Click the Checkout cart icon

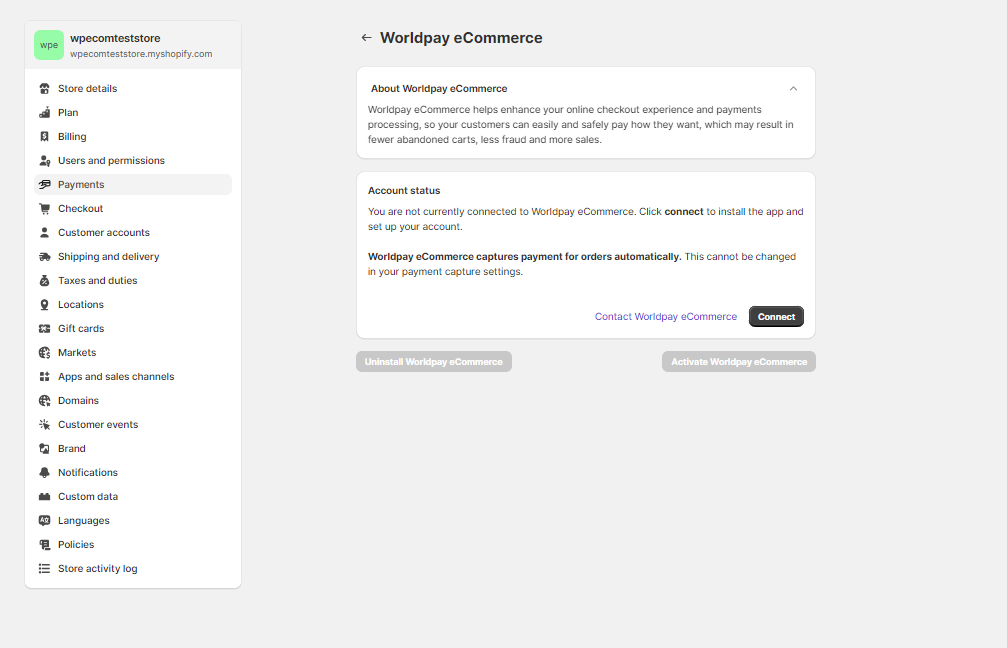(44, 209)
